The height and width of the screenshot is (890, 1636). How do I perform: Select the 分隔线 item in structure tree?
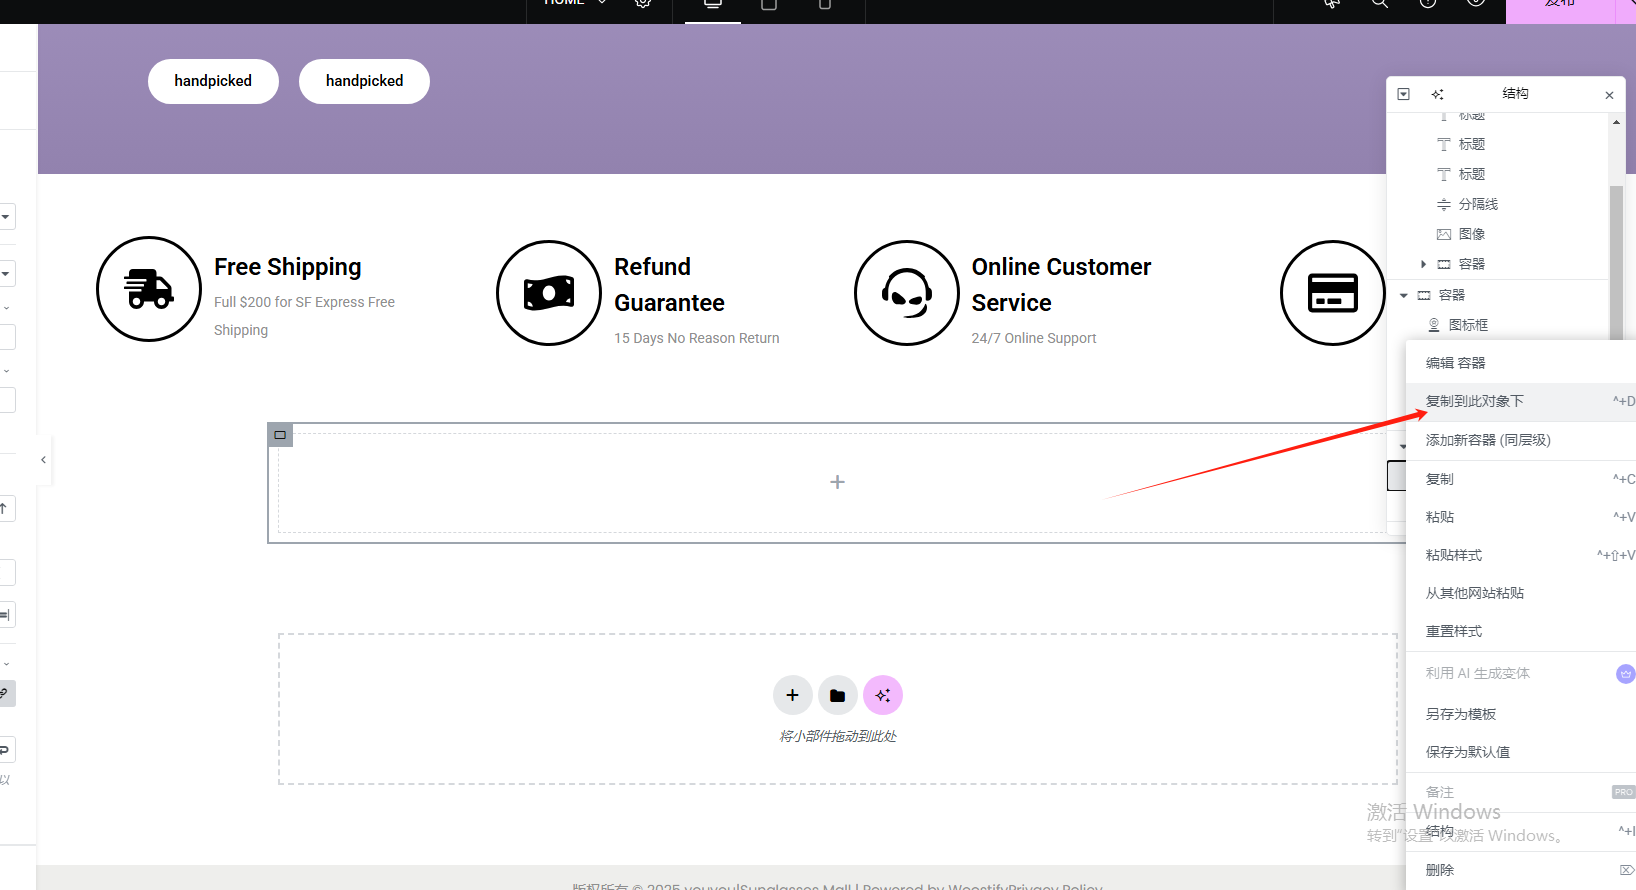[1477, 204]
